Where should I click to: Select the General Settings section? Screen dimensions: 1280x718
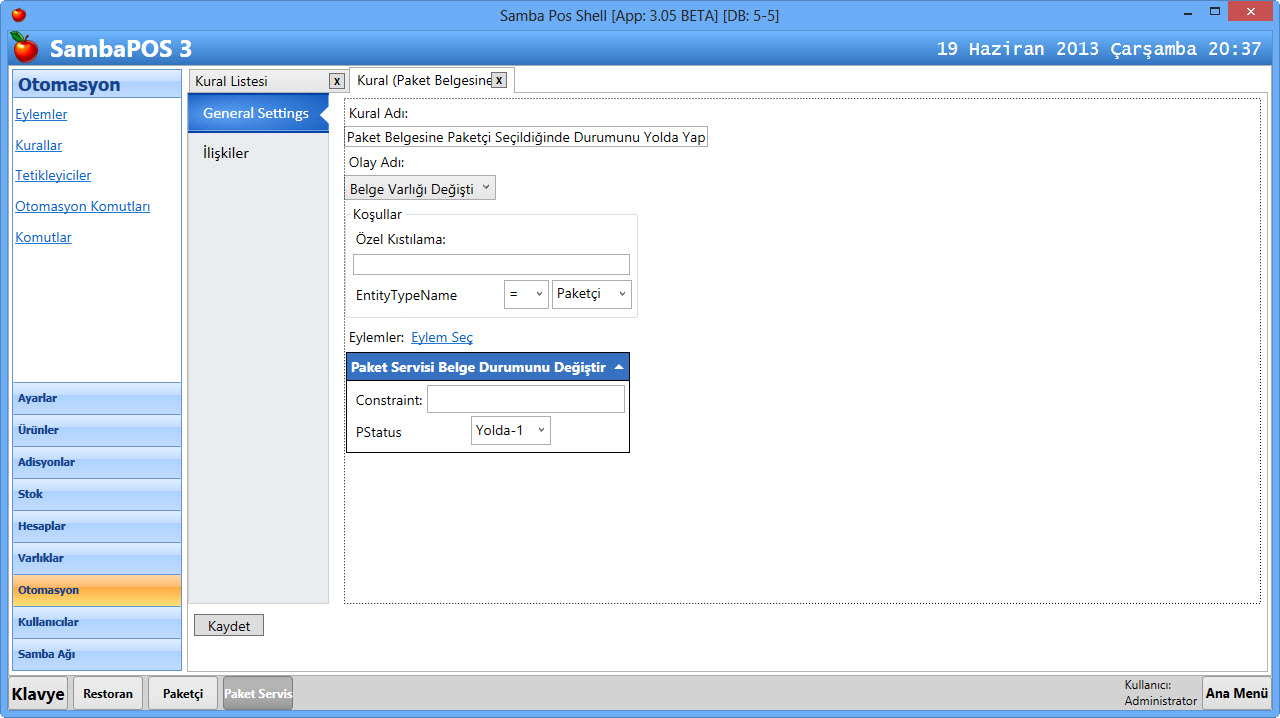click(256, 113)
